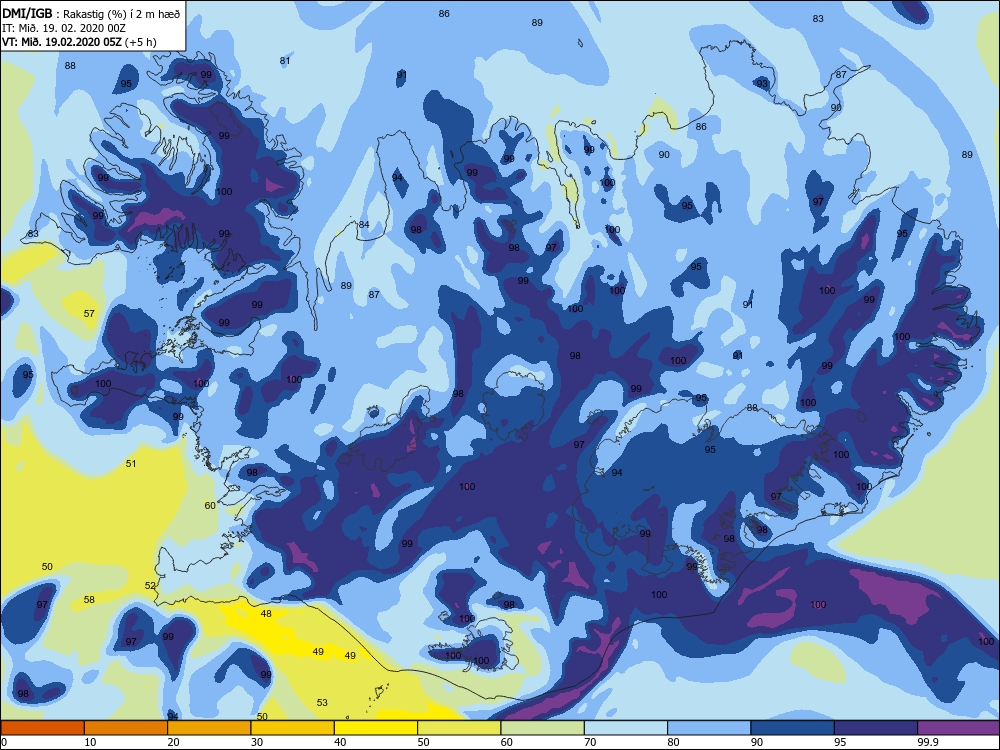This screenshot has width=1000, height=750.
Task: Click the legend label '40'
Action: [x=340, y=742]
